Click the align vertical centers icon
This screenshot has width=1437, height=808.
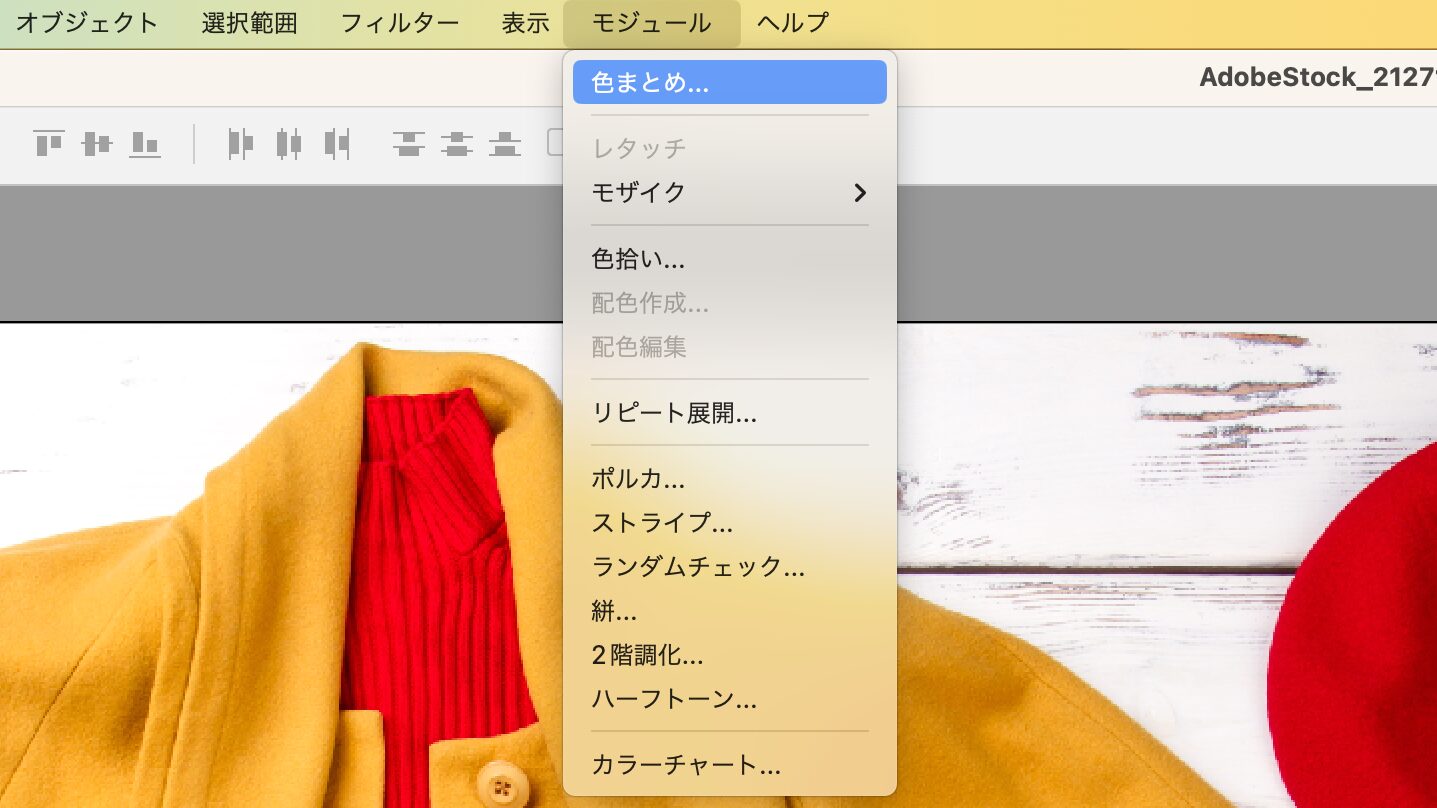pyautogui.click(x=97, y=144)
